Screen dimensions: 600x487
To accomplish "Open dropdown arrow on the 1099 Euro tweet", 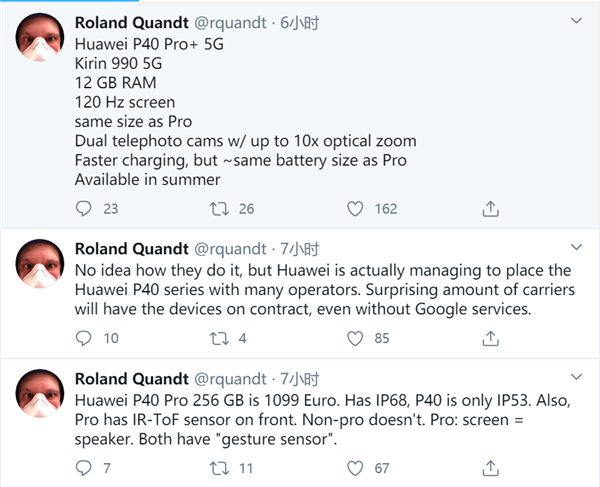I will (x=575, y=377).
